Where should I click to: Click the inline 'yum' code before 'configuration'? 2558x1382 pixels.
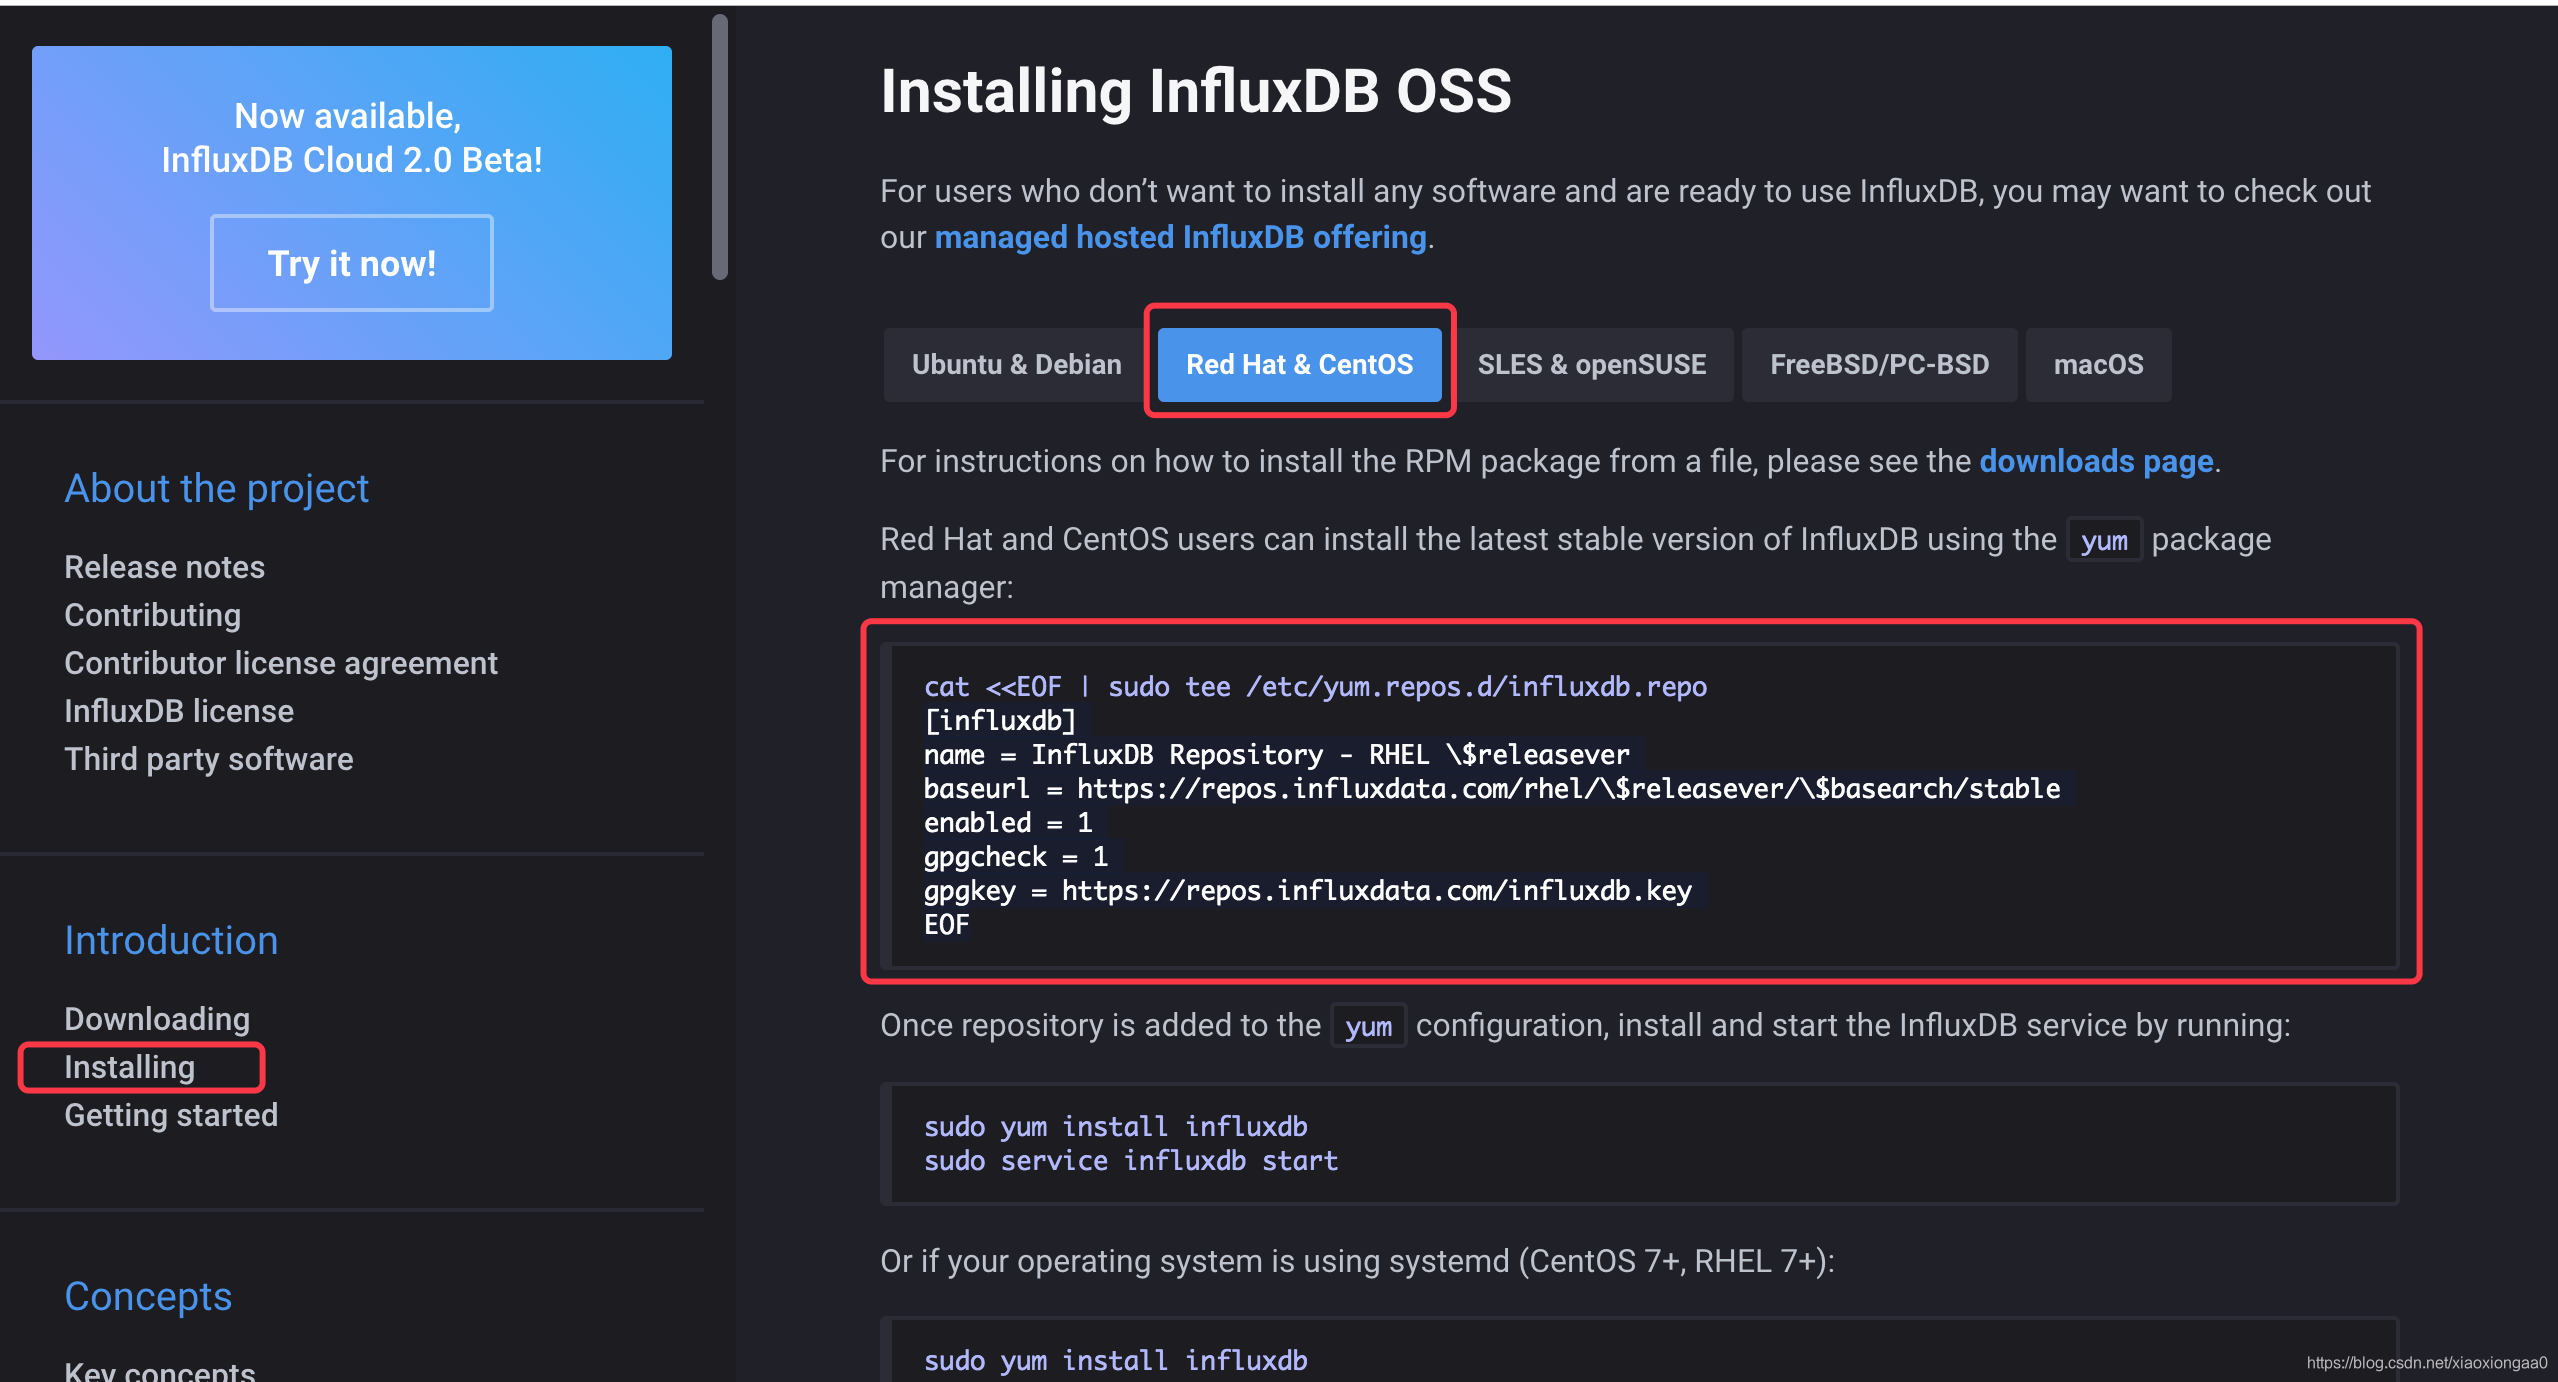(x=1368, y=1026)
